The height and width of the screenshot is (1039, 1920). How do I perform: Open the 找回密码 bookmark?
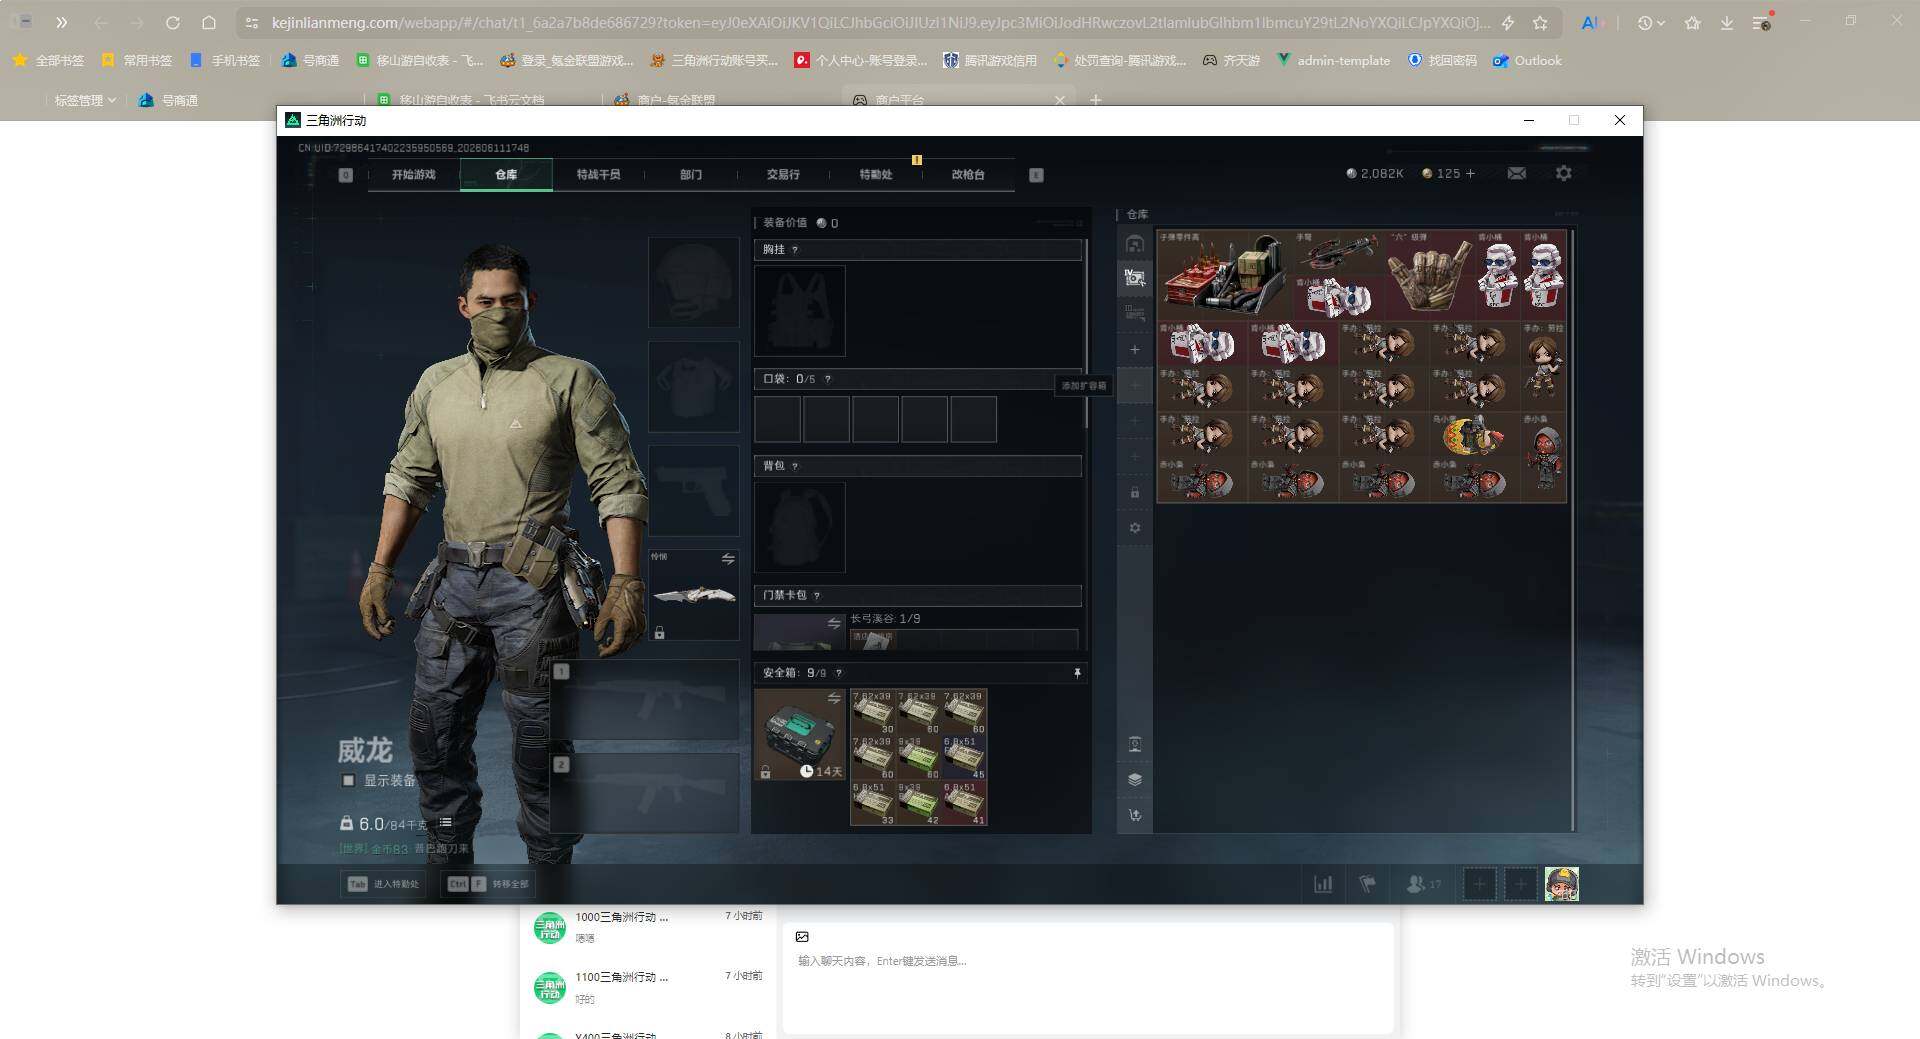click(x=1442, y=60)
